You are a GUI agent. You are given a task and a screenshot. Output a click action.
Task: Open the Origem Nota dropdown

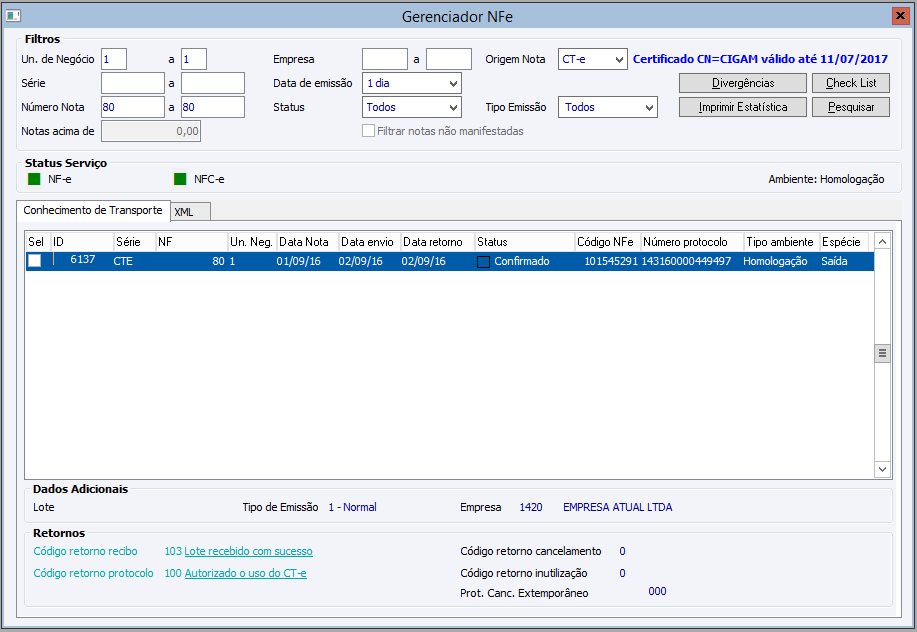[592, 59]
